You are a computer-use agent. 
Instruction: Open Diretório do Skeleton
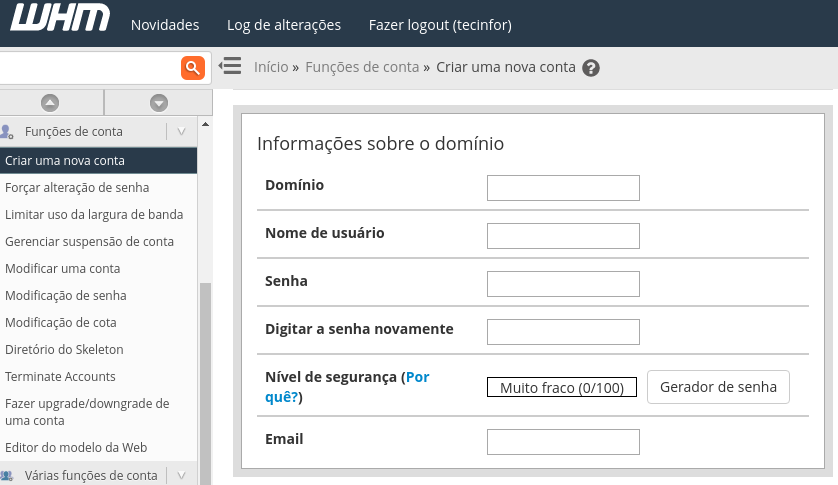pyautogui.click(x=64, y=350)
